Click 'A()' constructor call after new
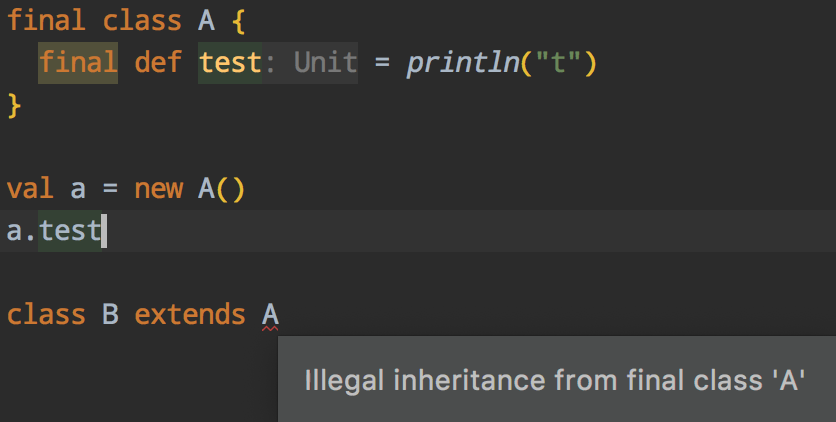836x422 pixels. [221, 189]
